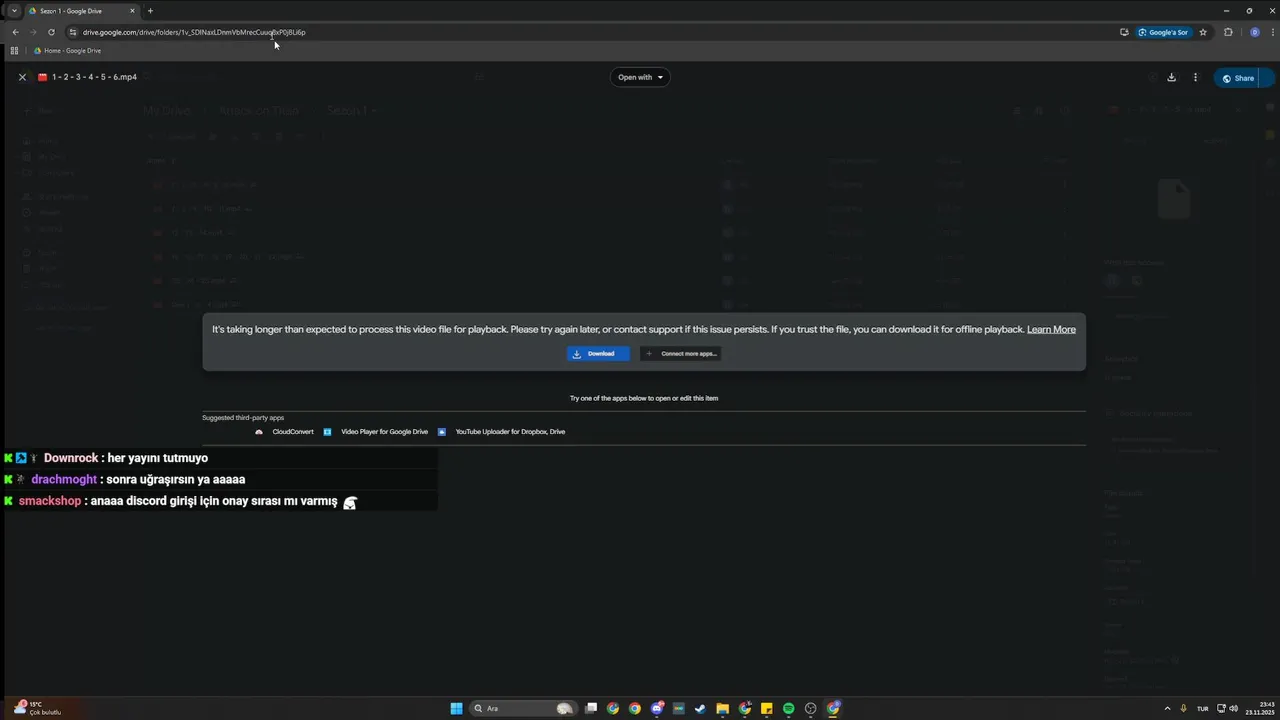The width and height of the screenshot is (1280, 720).
Task: Click the Share button
Action: pos(1238,78)
